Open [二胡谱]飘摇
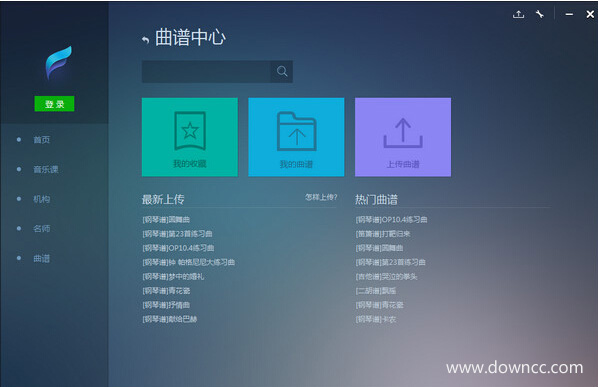Image resolution: width=598 pixels, height=387 pixels. tap(376, 291)
